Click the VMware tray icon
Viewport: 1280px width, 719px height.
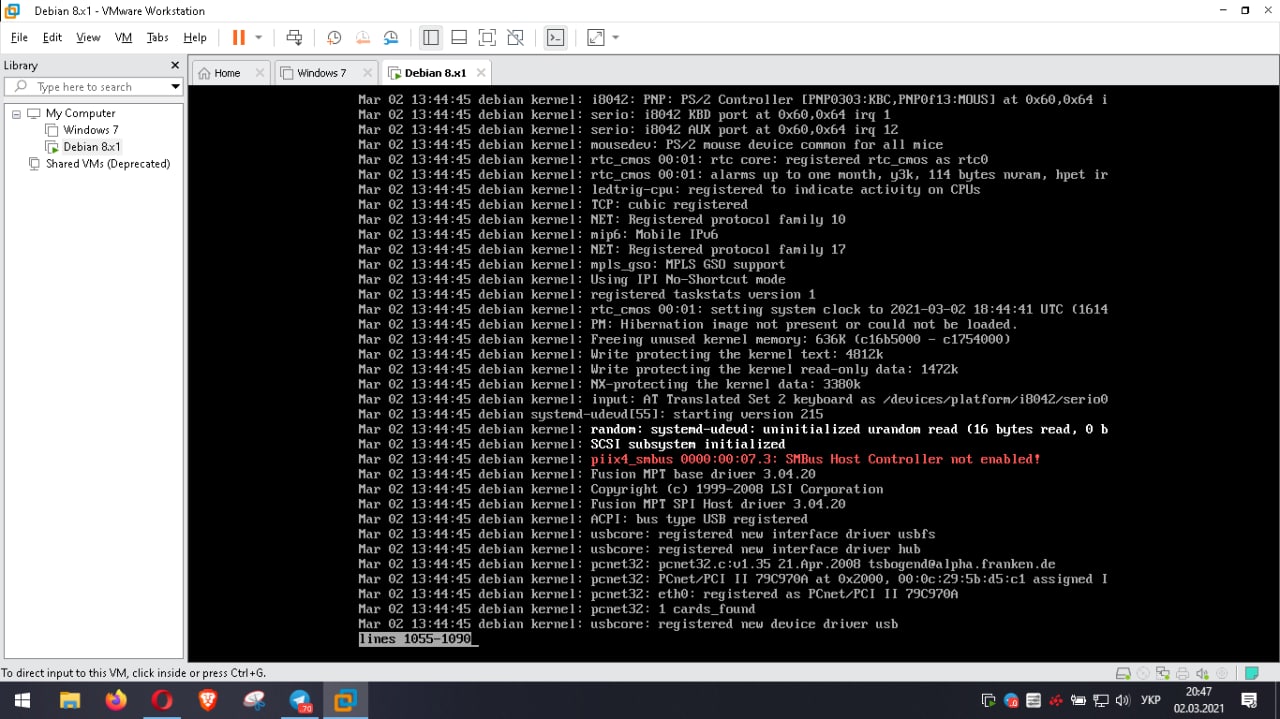(x=988, y=700)
